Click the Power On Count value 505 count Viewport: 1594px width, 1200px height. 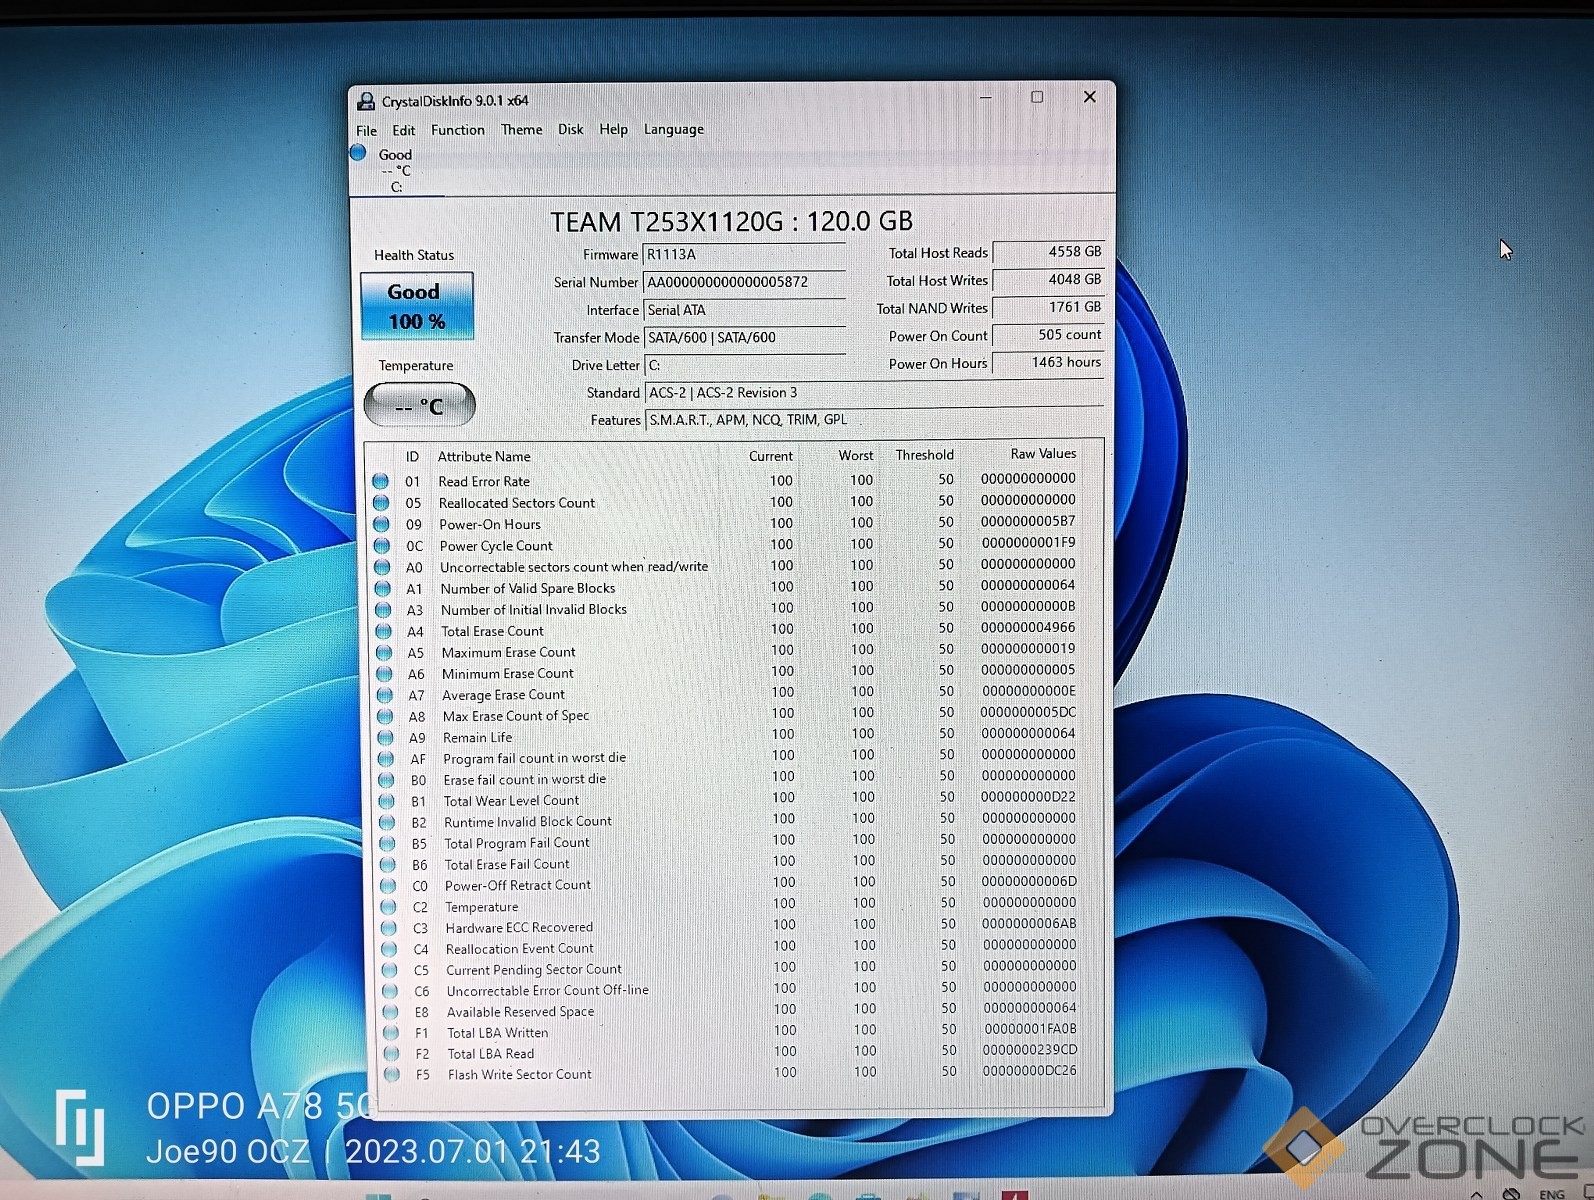1049,335
